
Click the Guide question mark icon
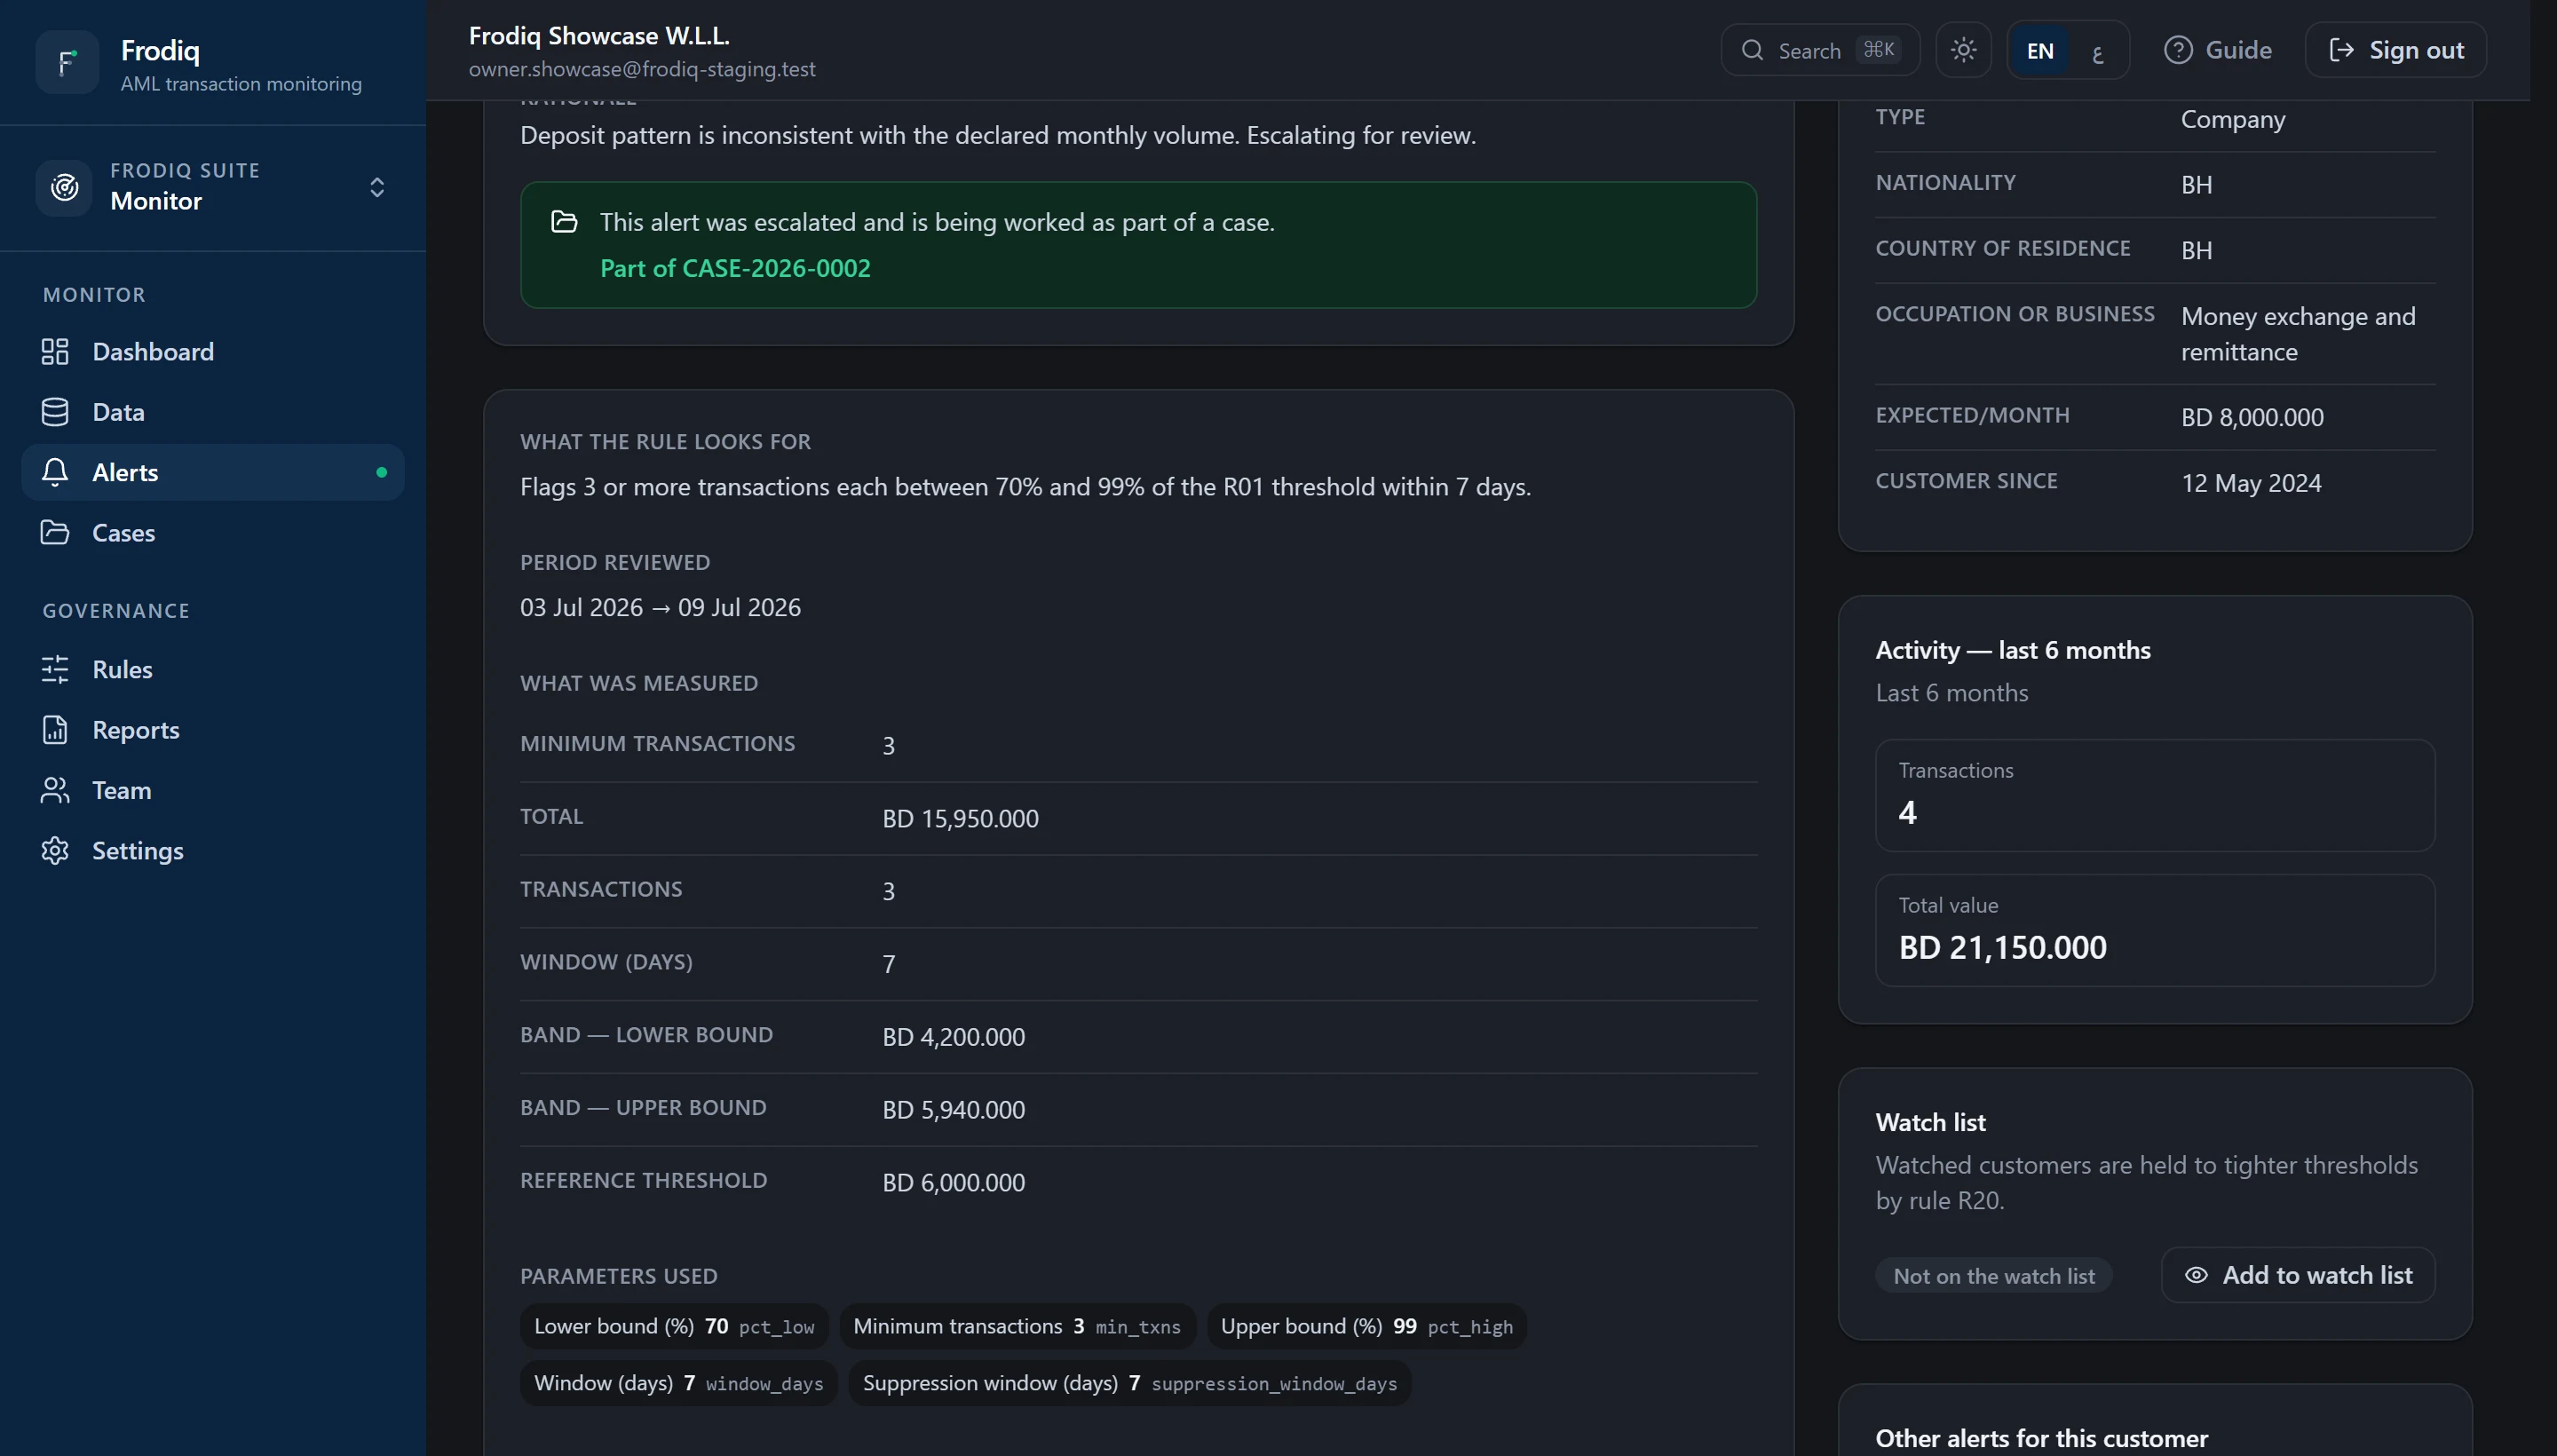tap(2177, 50)
